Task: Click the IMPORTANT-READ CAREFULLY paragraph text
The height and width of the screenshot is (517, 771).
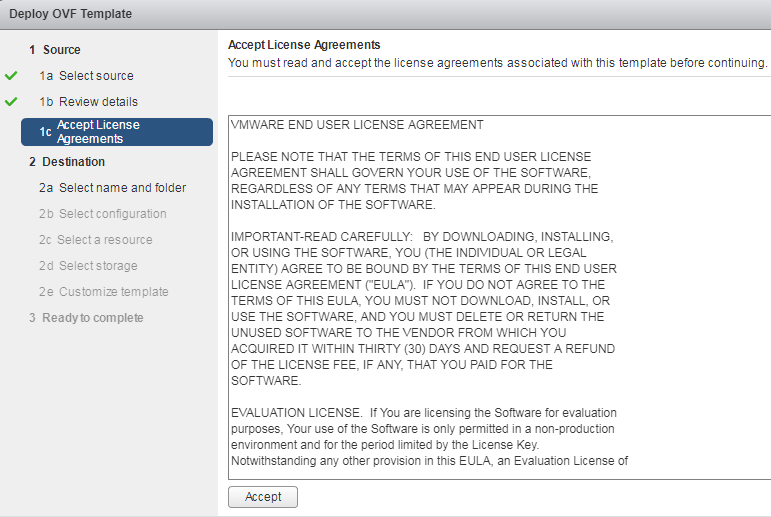Action: pos(424,308)
